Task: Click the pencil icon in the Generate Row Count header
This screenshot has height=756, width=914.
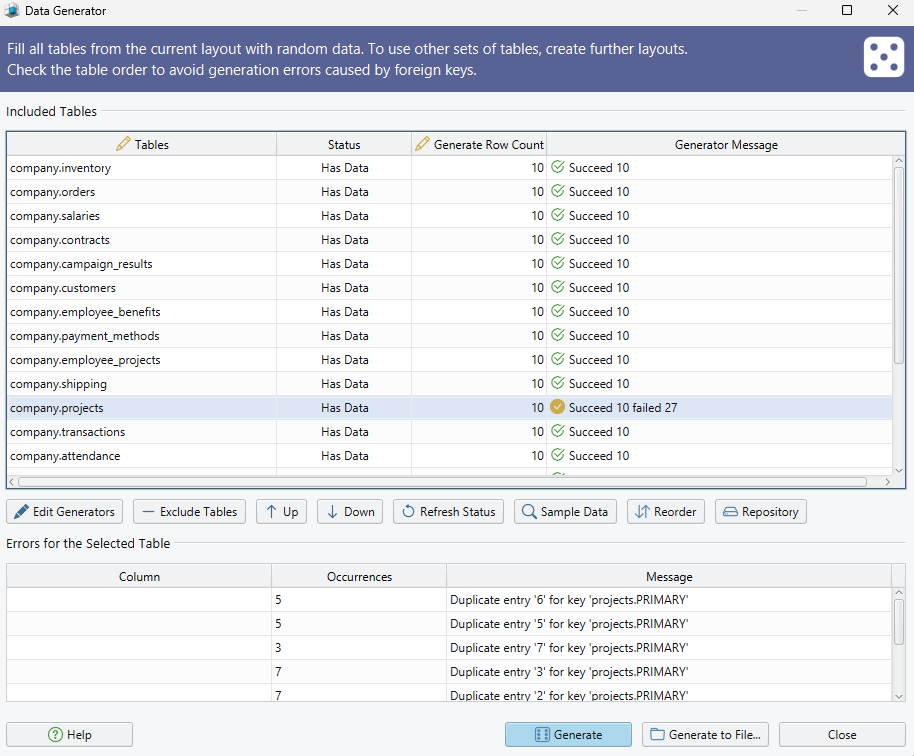Action: (422, 144)
